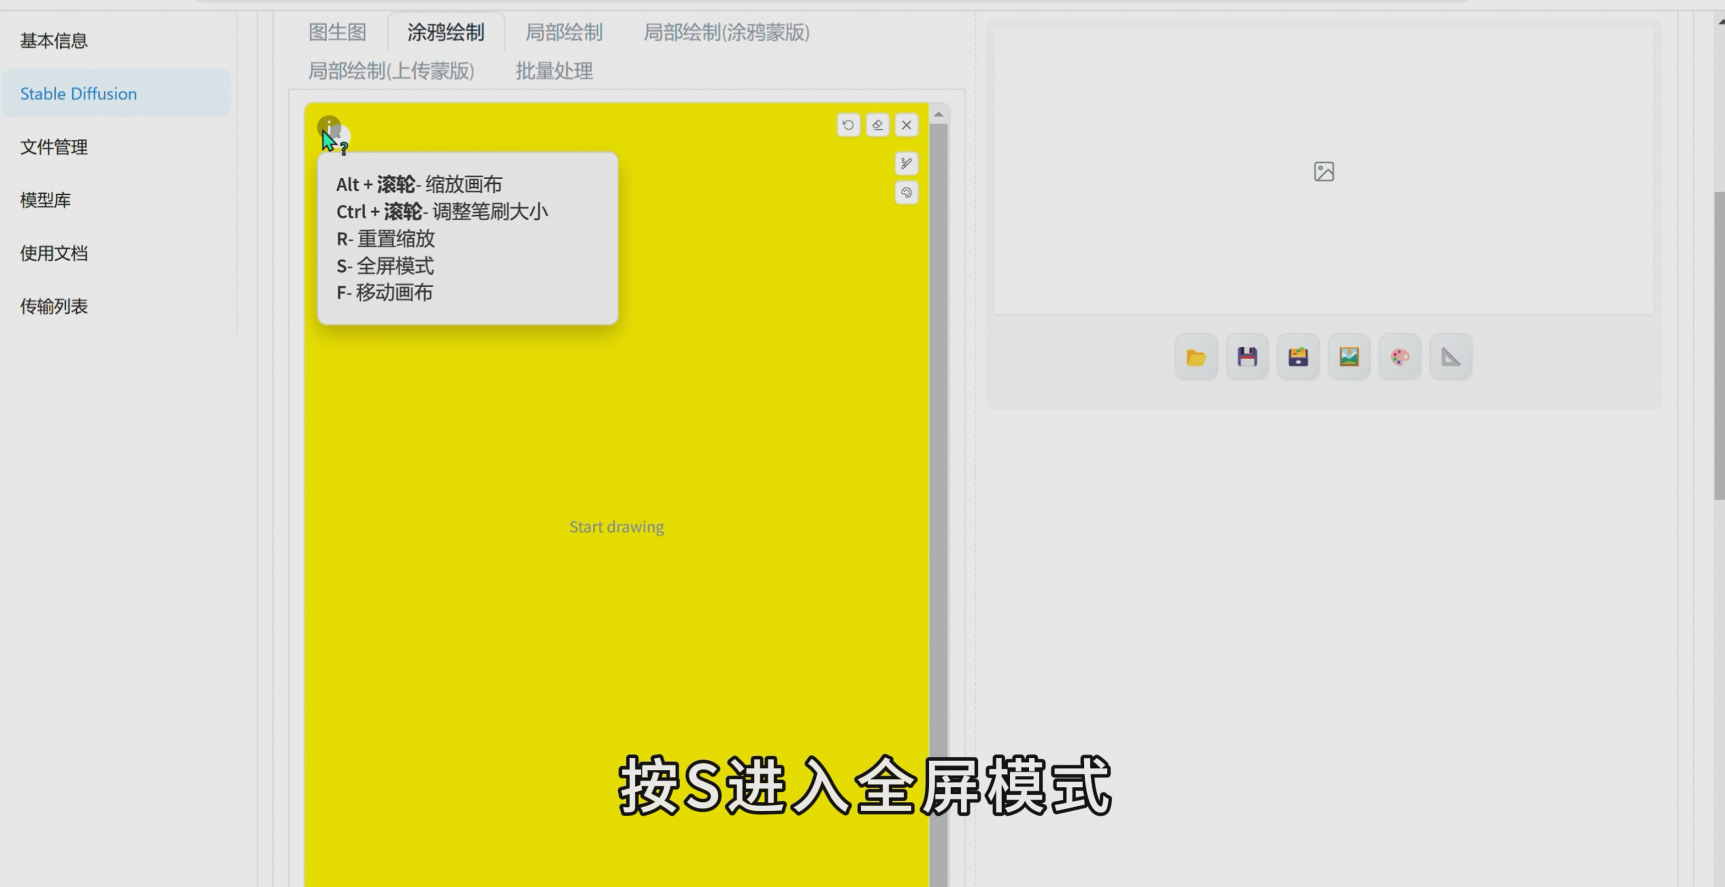Click the canvas scrollbar up arrow
The height and width of the screenshot is (887, 1725).
pyautogui.click(x=938, y=115)
